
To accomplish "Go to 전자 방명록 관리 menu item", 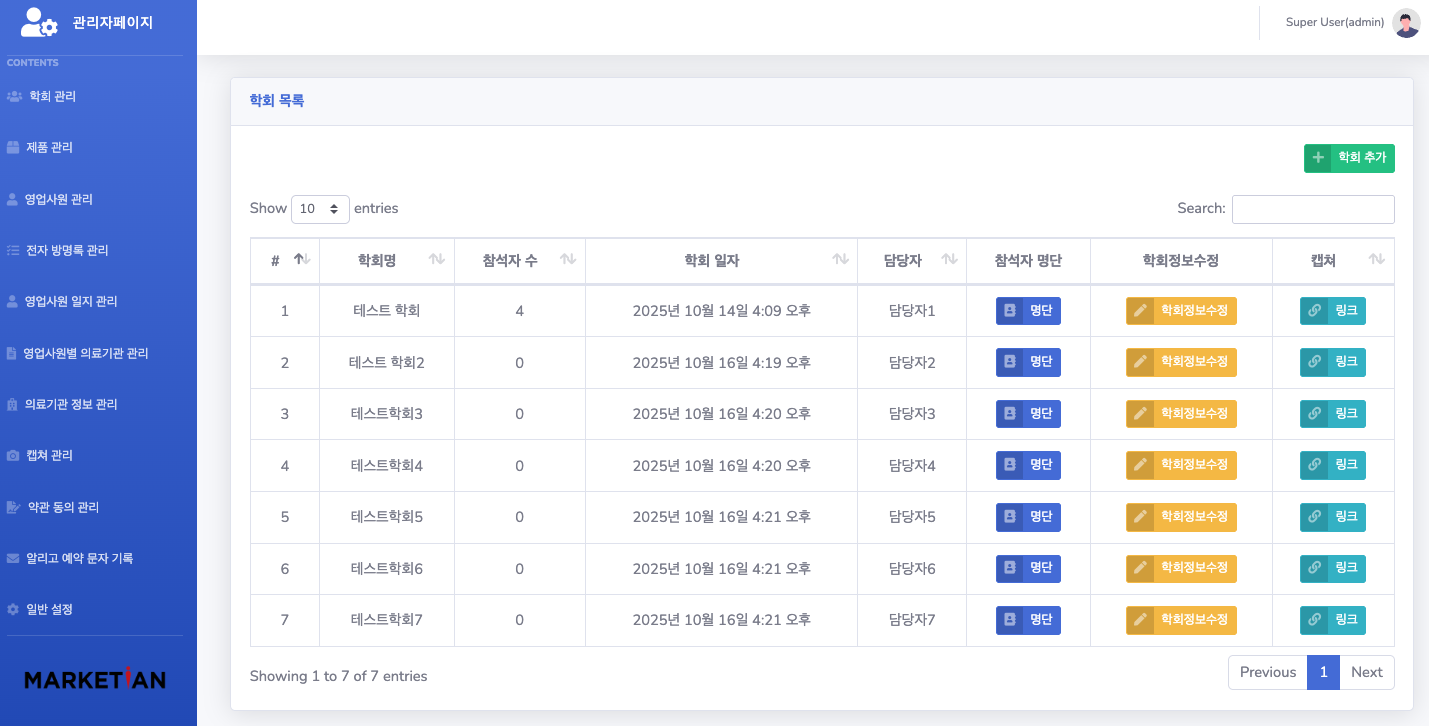I will point(67,251).
